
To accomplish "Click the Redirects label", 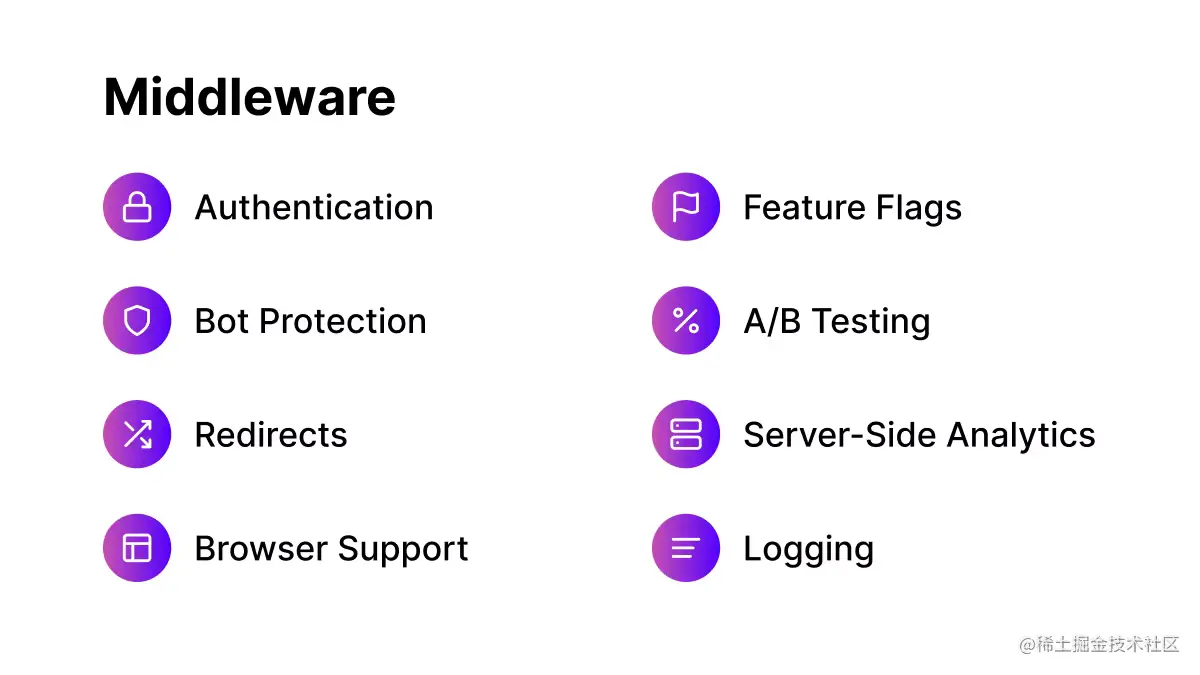I will tap(271, 435).
